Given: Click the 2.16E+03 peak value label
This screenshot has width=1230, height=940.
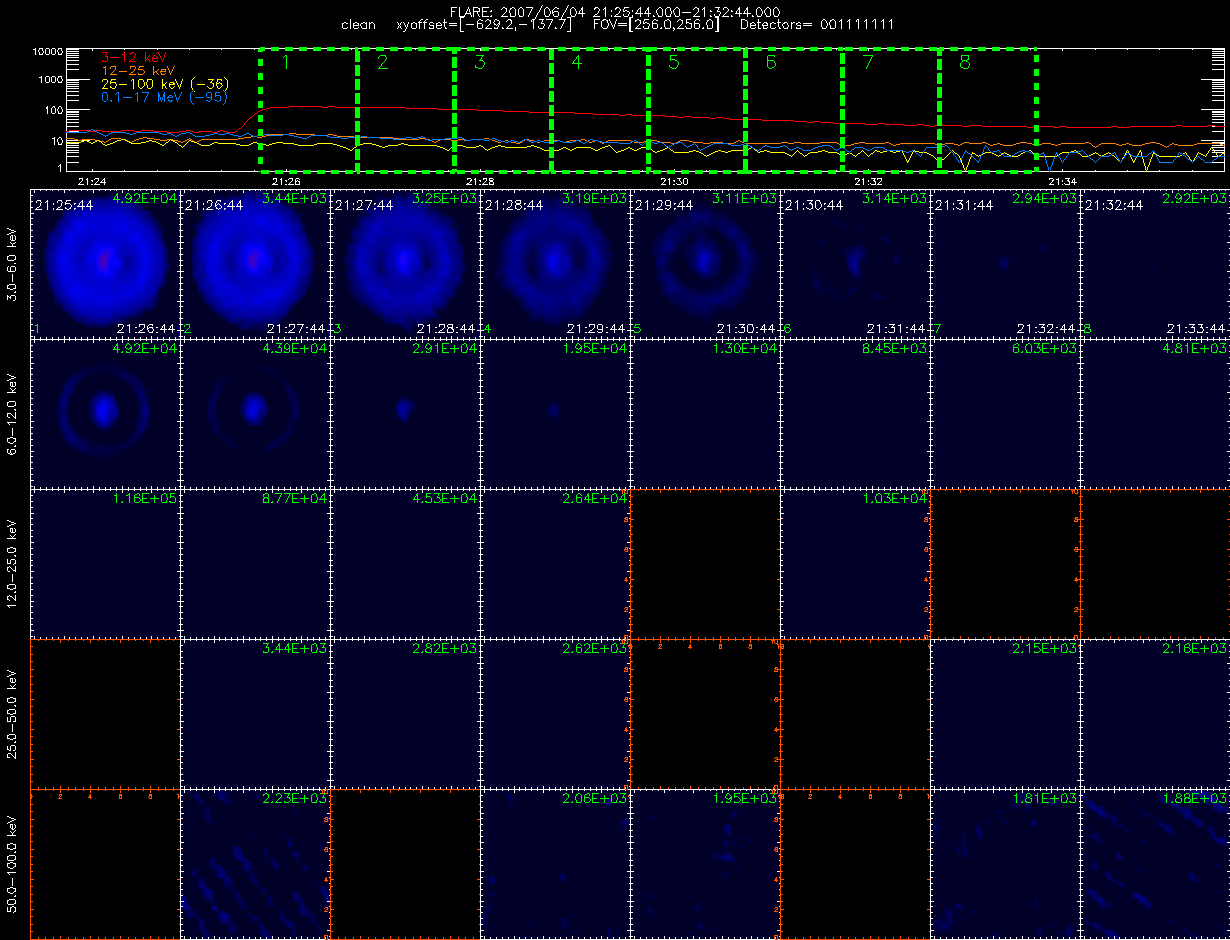Looking at the screenshot, I should point(1196,649).
